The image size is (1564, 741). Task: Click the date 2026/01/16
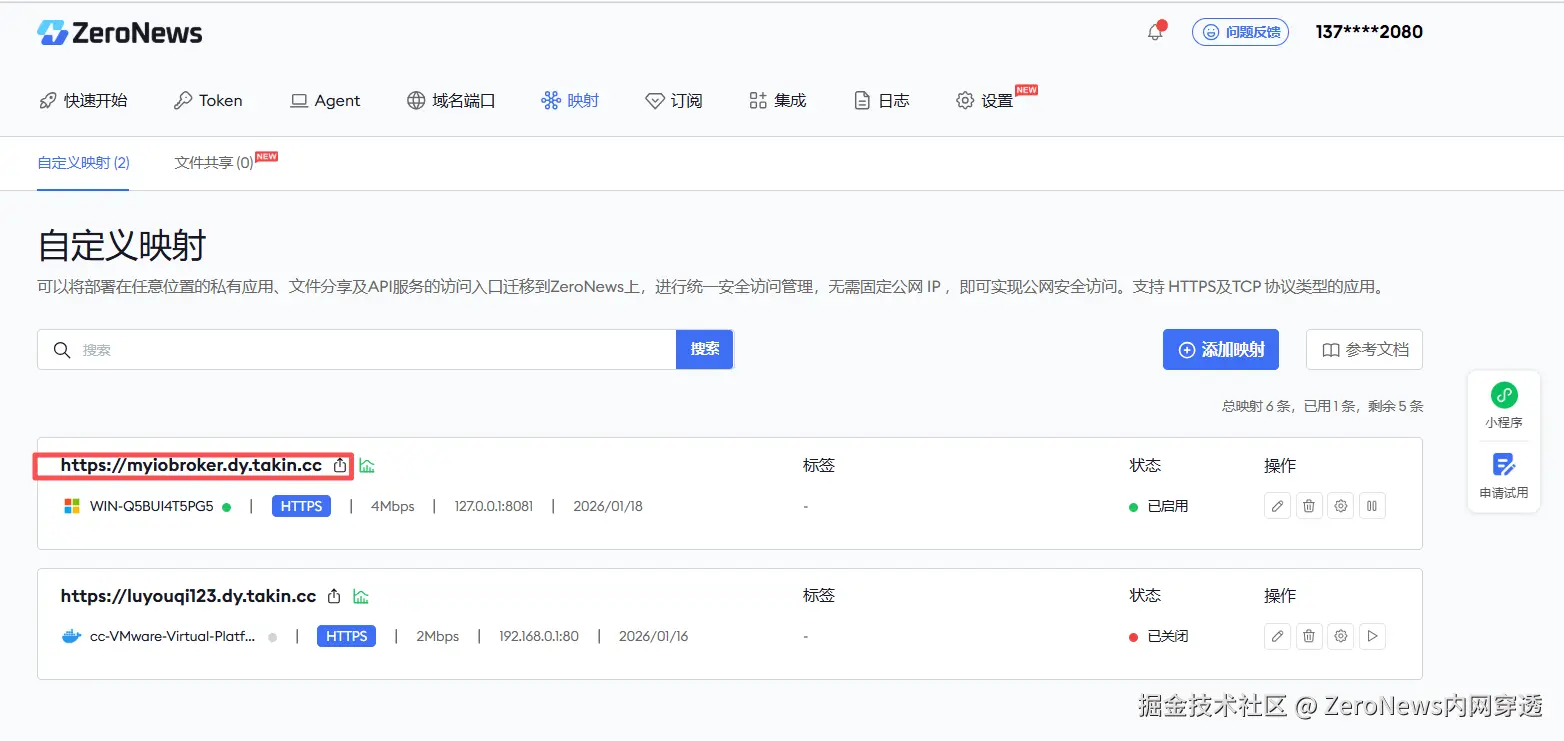pyautogui.click(x=654, y=636)
